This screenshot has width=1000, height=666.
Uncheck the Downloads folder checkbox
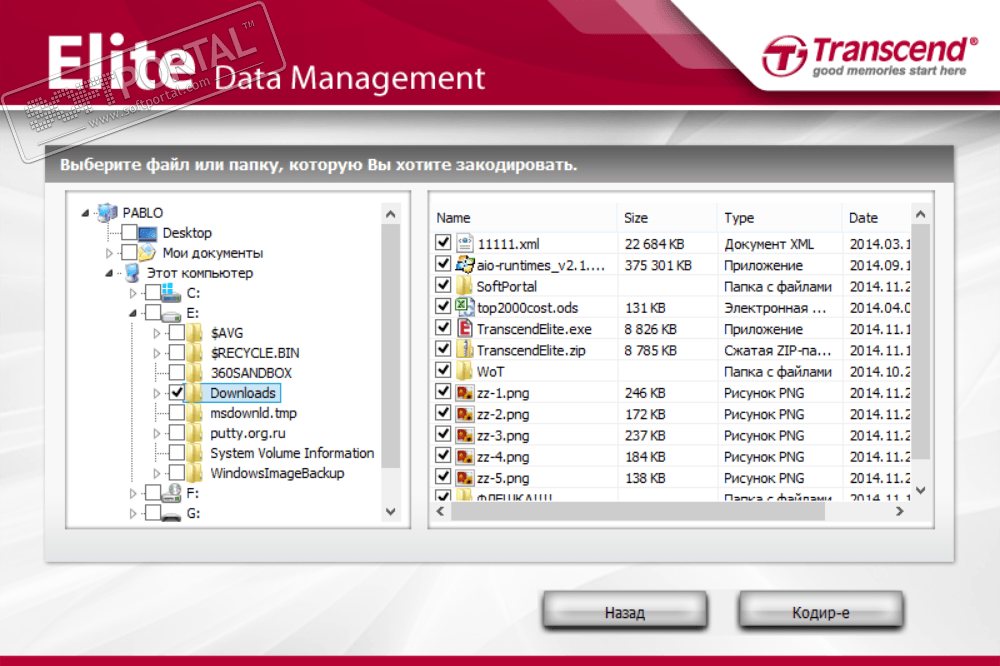pyautogui.click(x=177, y=393)
